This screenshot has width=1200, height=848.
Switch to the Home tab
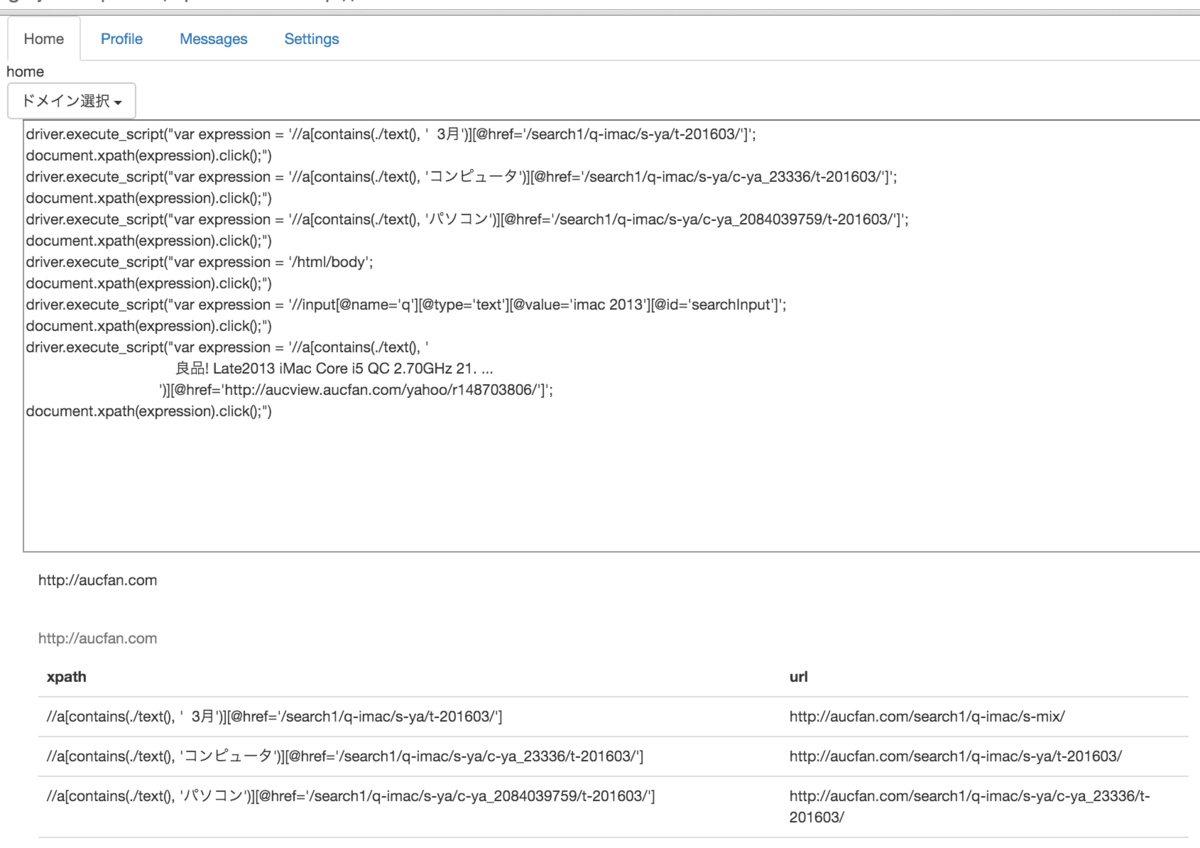[44, 39]
